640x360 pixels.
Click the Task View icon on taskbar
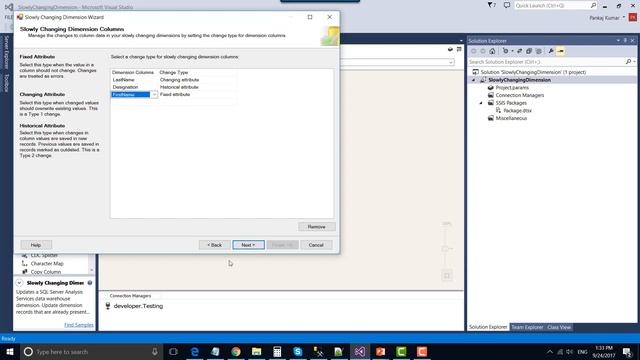coord(173,351)
